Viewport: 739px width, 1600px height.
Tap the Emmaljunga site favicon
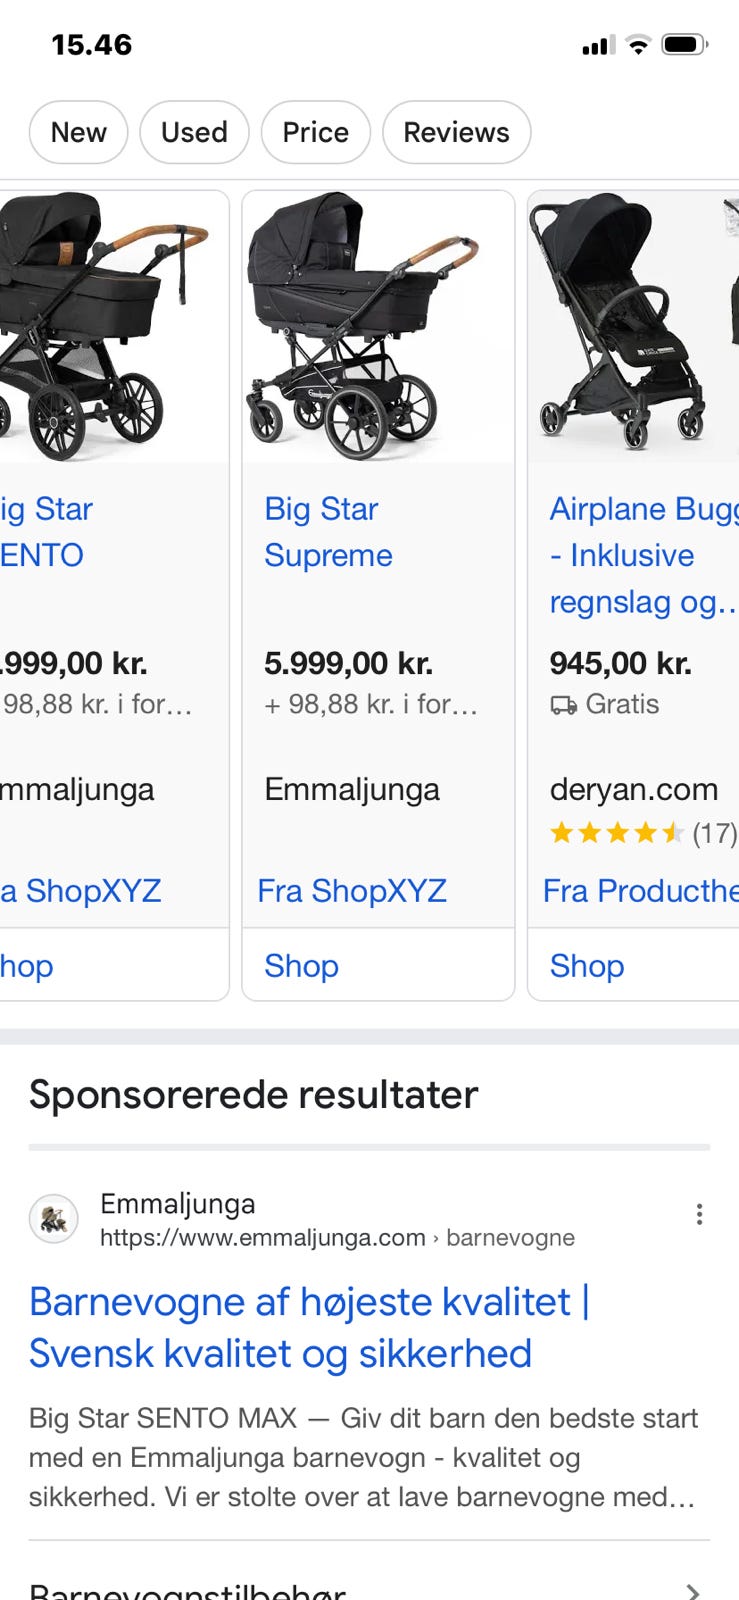click(54, 1219)
